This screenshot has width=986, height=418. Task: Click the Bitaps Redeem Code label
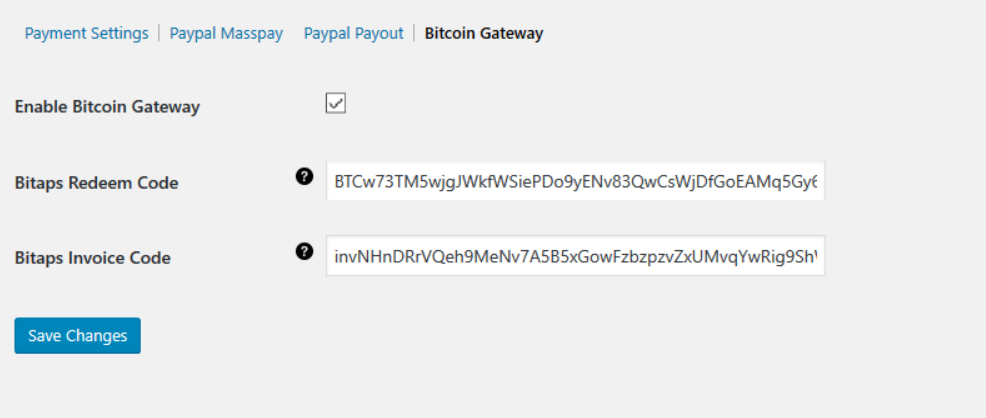click(96, 183)
